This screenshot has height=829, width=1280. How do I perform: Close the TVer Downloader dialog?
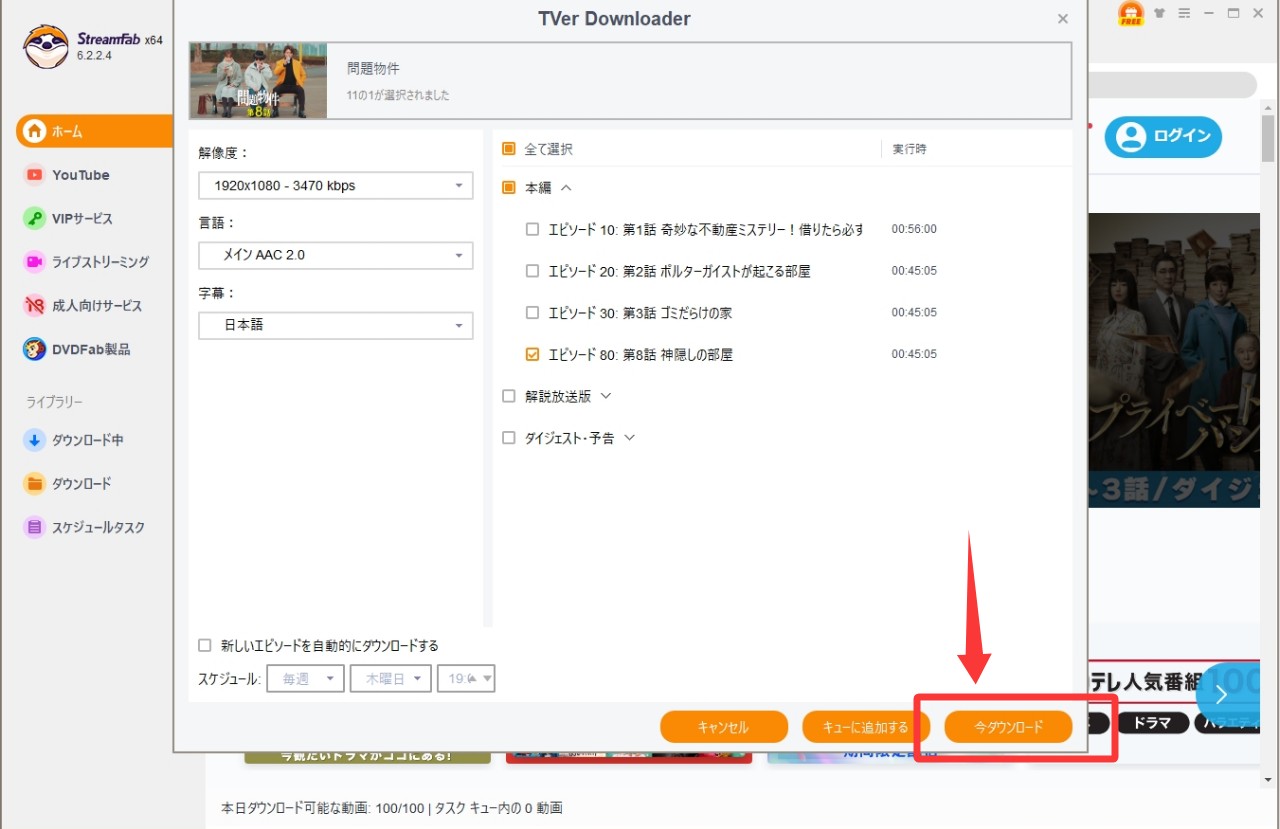pyautogui.click(x=1063, y=19)
